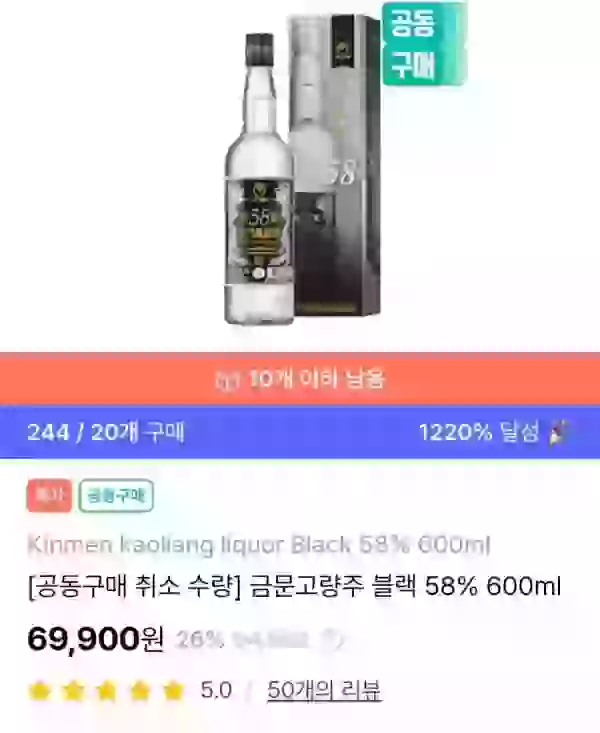Viewport: 600px width, 733px height.
Task: Tap the 5.0 rating score
Action: pos(216,690)
